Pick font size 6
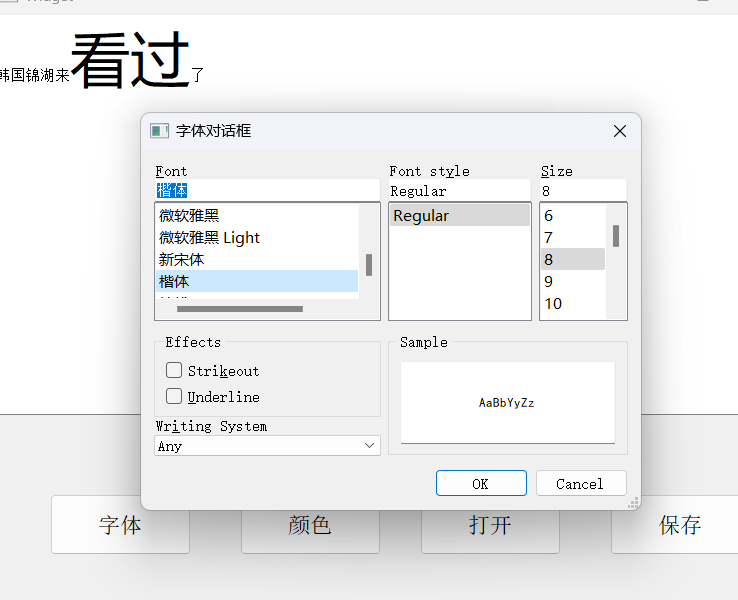This screenshot has width=738, height=600. [548, 215]
